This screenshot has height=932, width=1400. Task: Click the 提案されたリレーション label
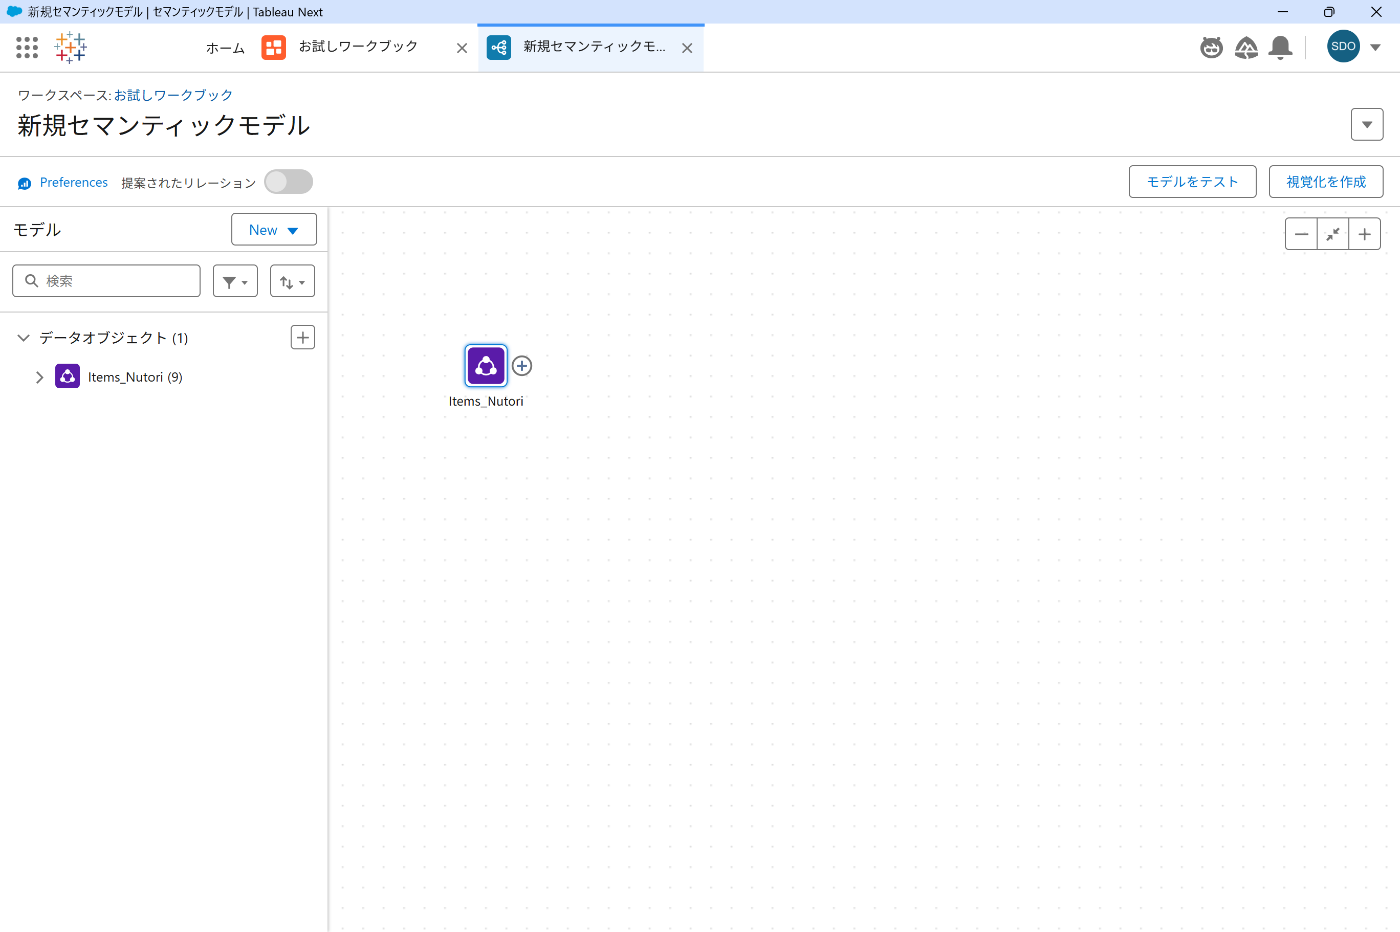coord(189,183)
